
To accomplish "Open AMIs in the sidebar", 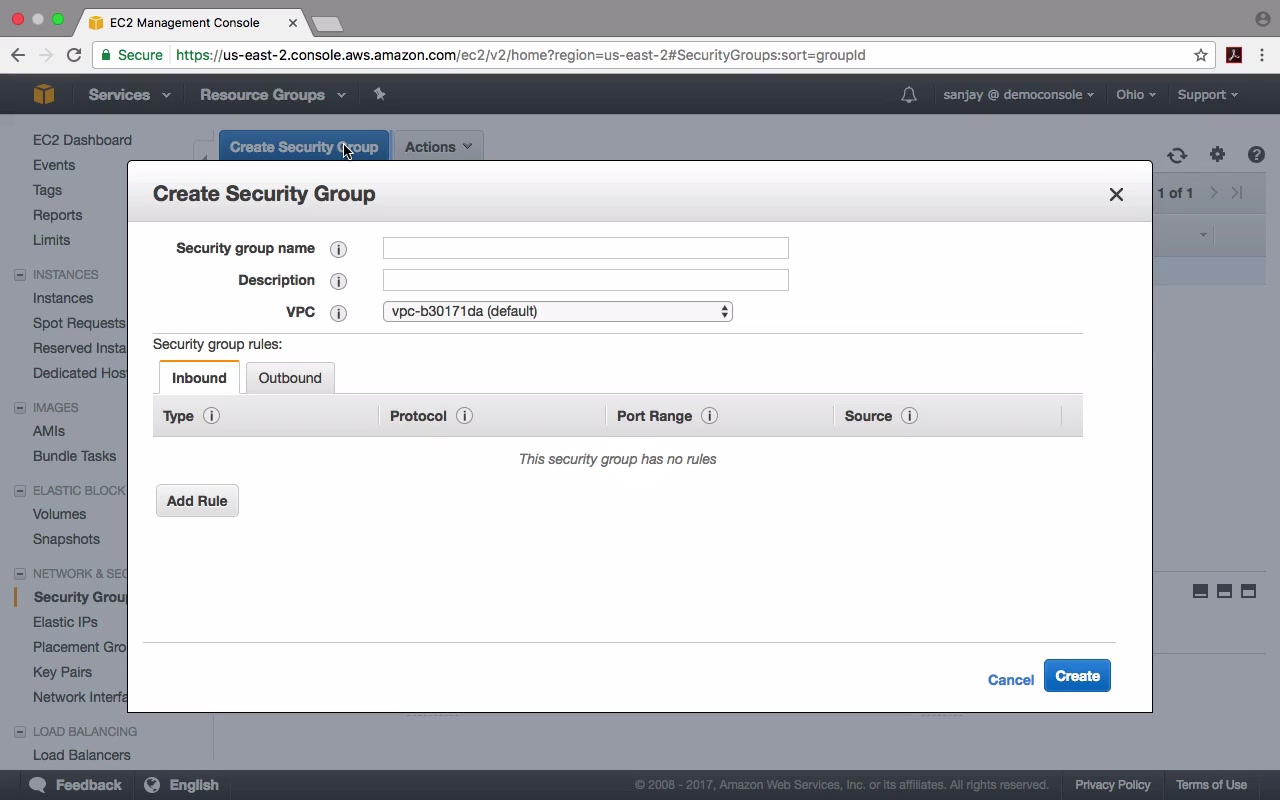I will tap(49, 431).
